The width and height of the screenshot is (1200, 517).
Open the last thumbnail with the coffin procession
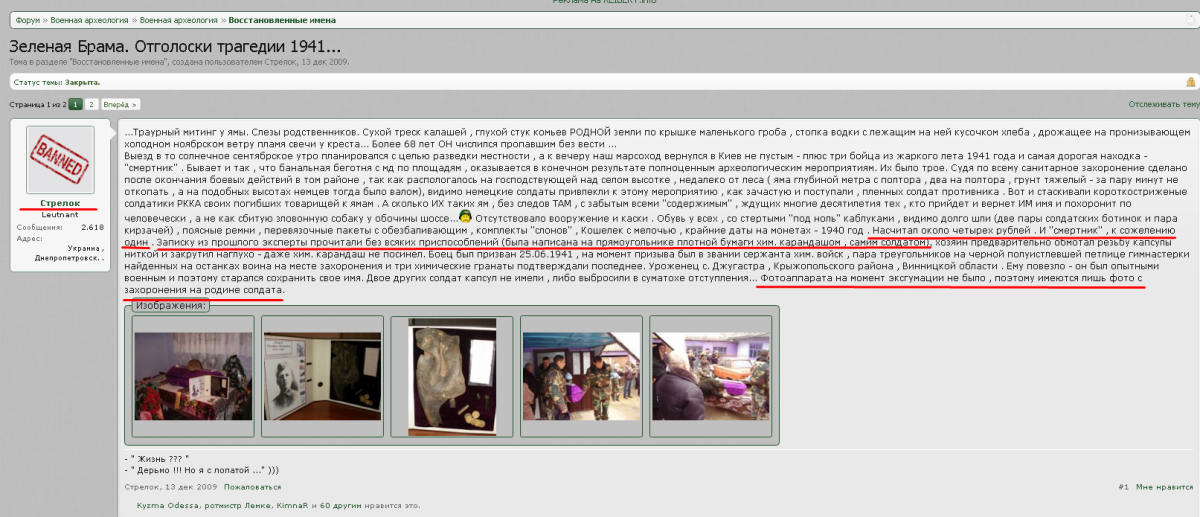tap(711, 376)
